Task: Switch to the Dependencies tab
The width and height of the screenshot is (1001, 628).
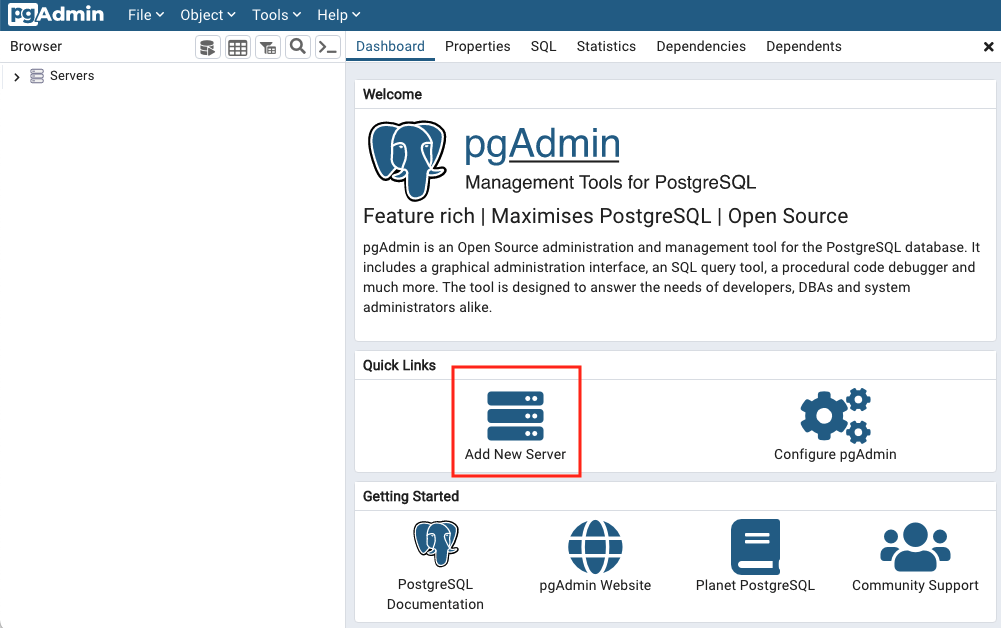Action: (701, 46)
